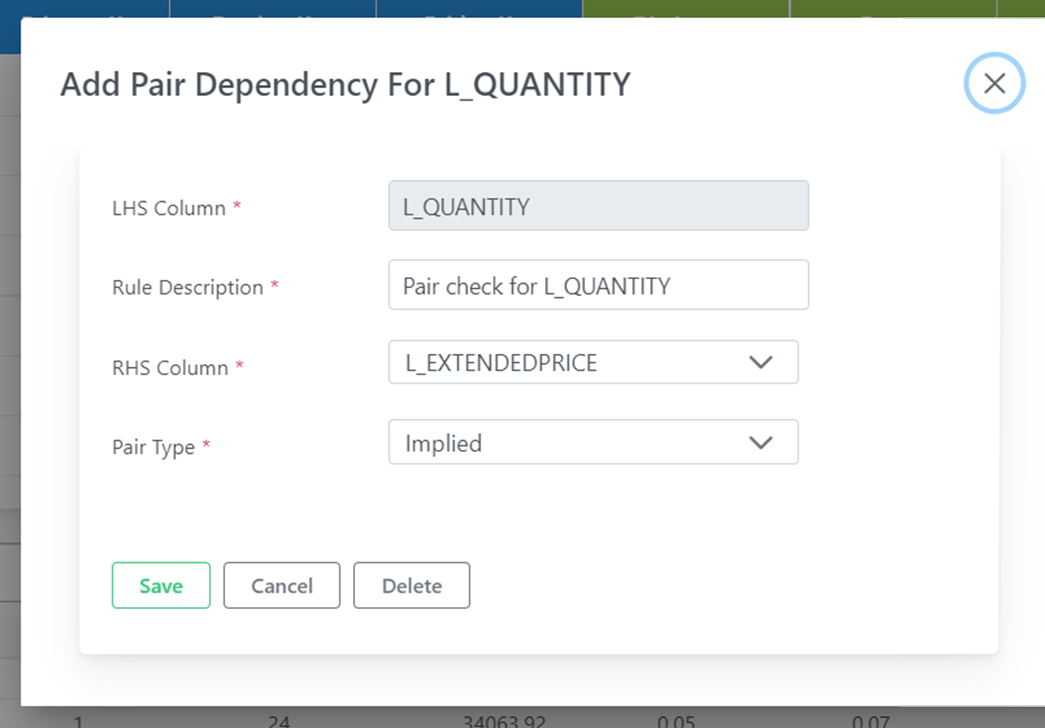
Task: Save the pair dependency rule
Action: click(x=161, y=586)
